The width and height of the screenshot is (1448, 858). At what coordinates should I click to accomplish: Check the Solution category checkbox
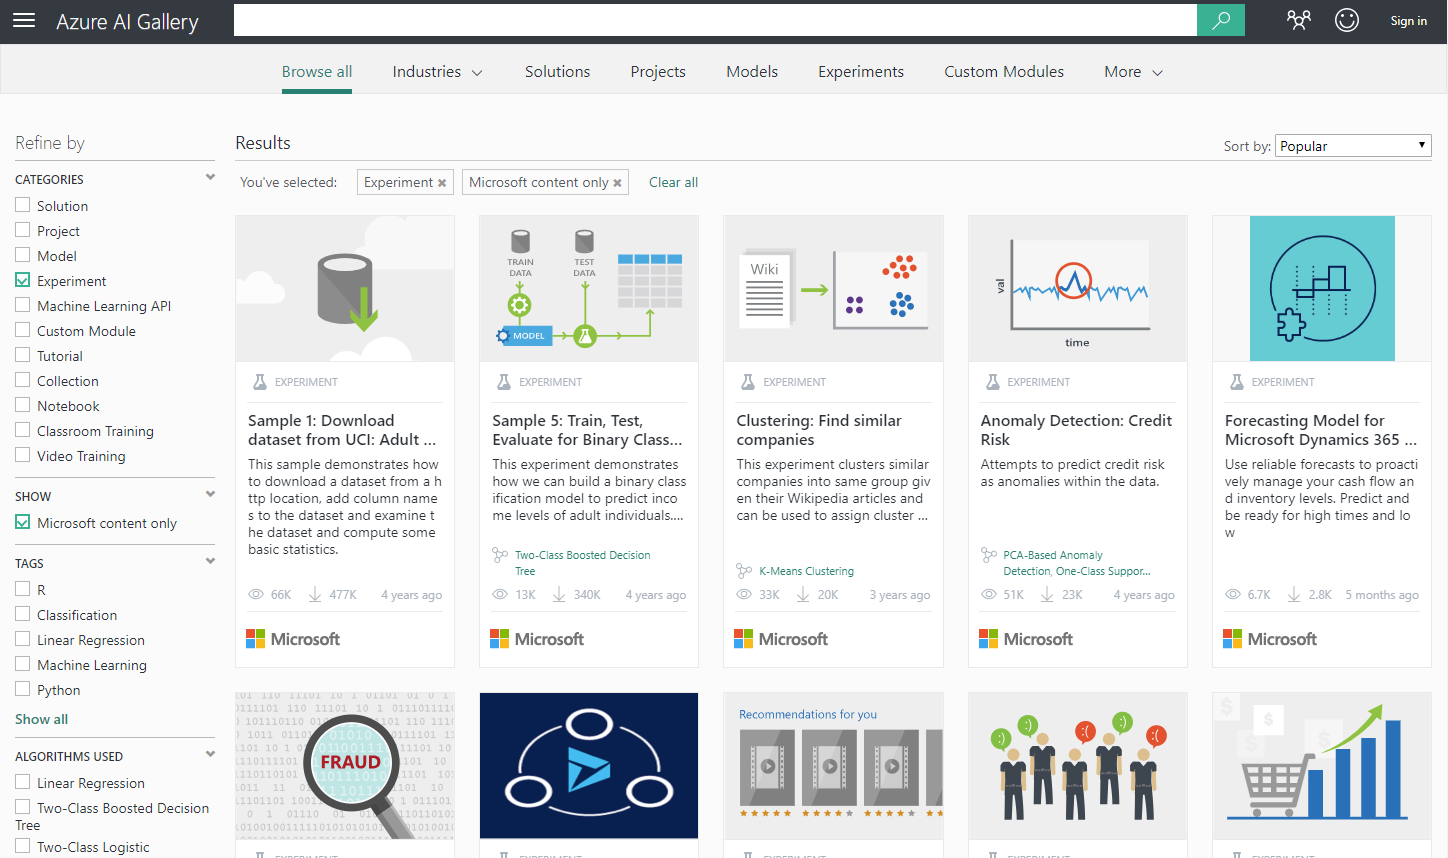[x=23, y=205]
